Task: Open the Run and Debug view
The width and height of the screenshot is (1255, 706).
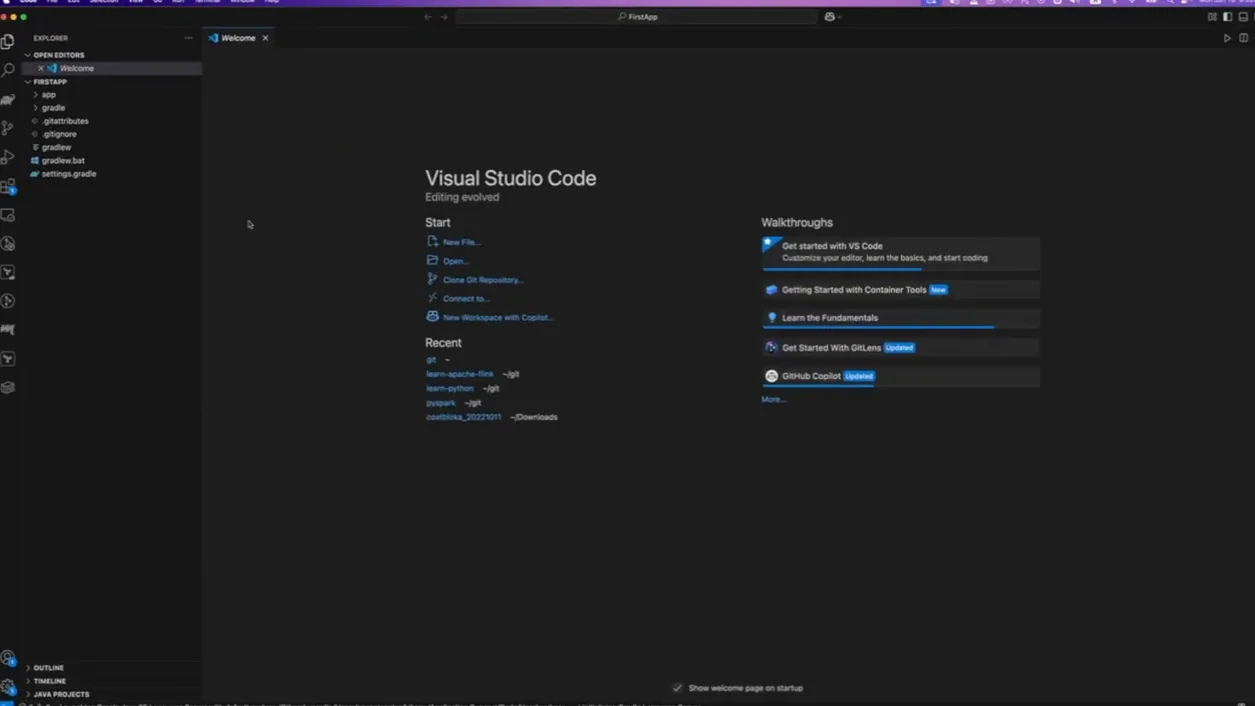Action: coord(8,157)
